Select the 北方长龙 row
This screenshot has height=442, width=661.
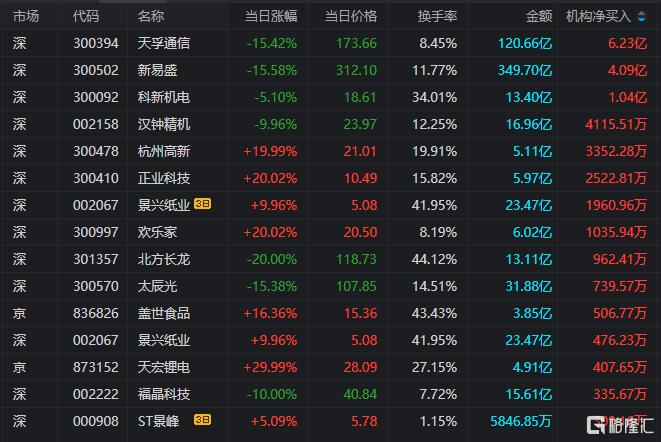(x=330, y=259)
